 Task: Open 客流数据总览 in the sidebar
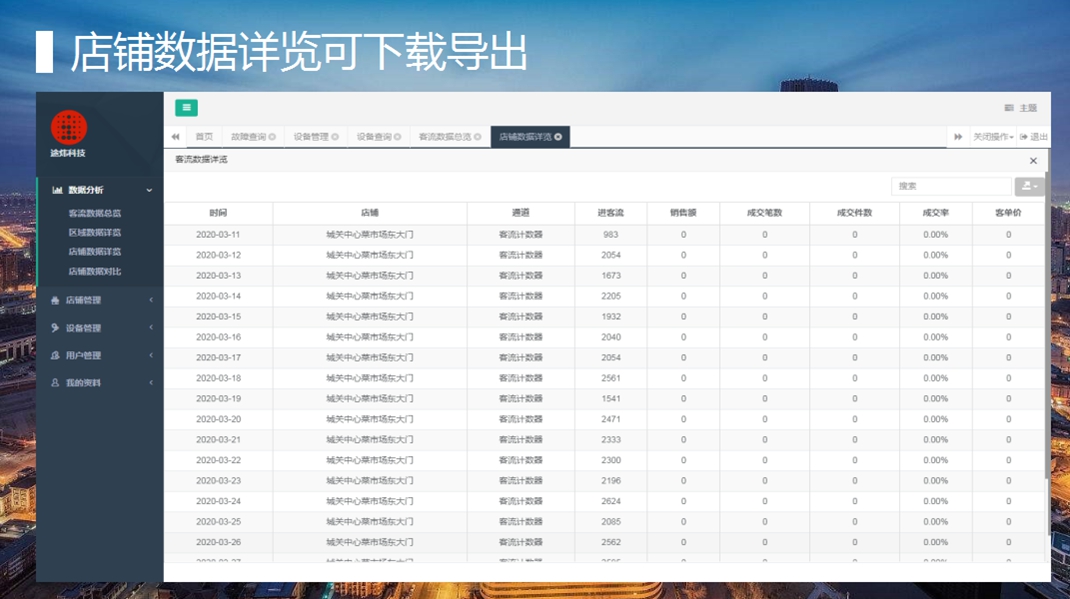pyautogui.click(x=95, y=213)
